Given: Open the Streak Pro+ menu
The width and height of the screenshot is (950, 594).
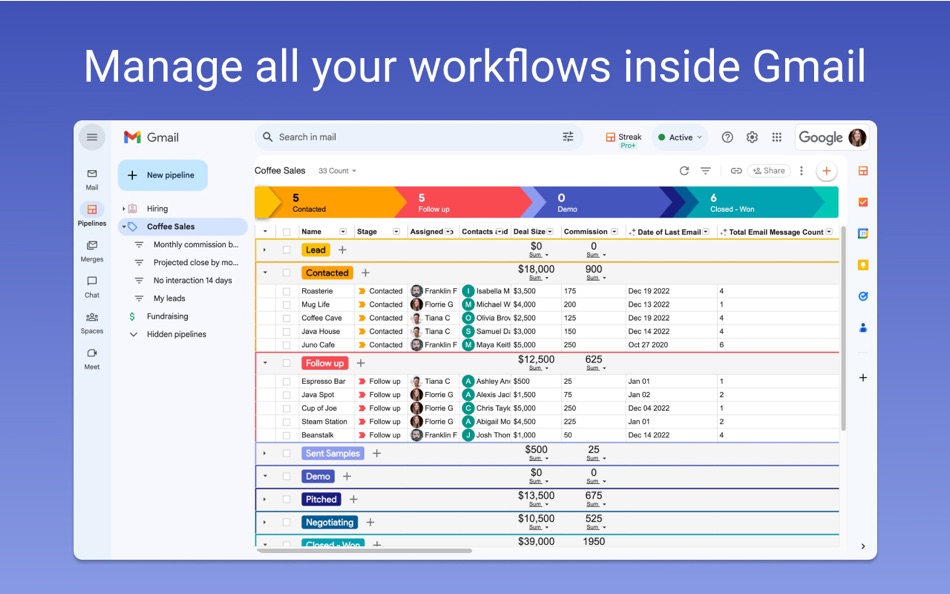Looking at the screenshot, I should 623,139.
